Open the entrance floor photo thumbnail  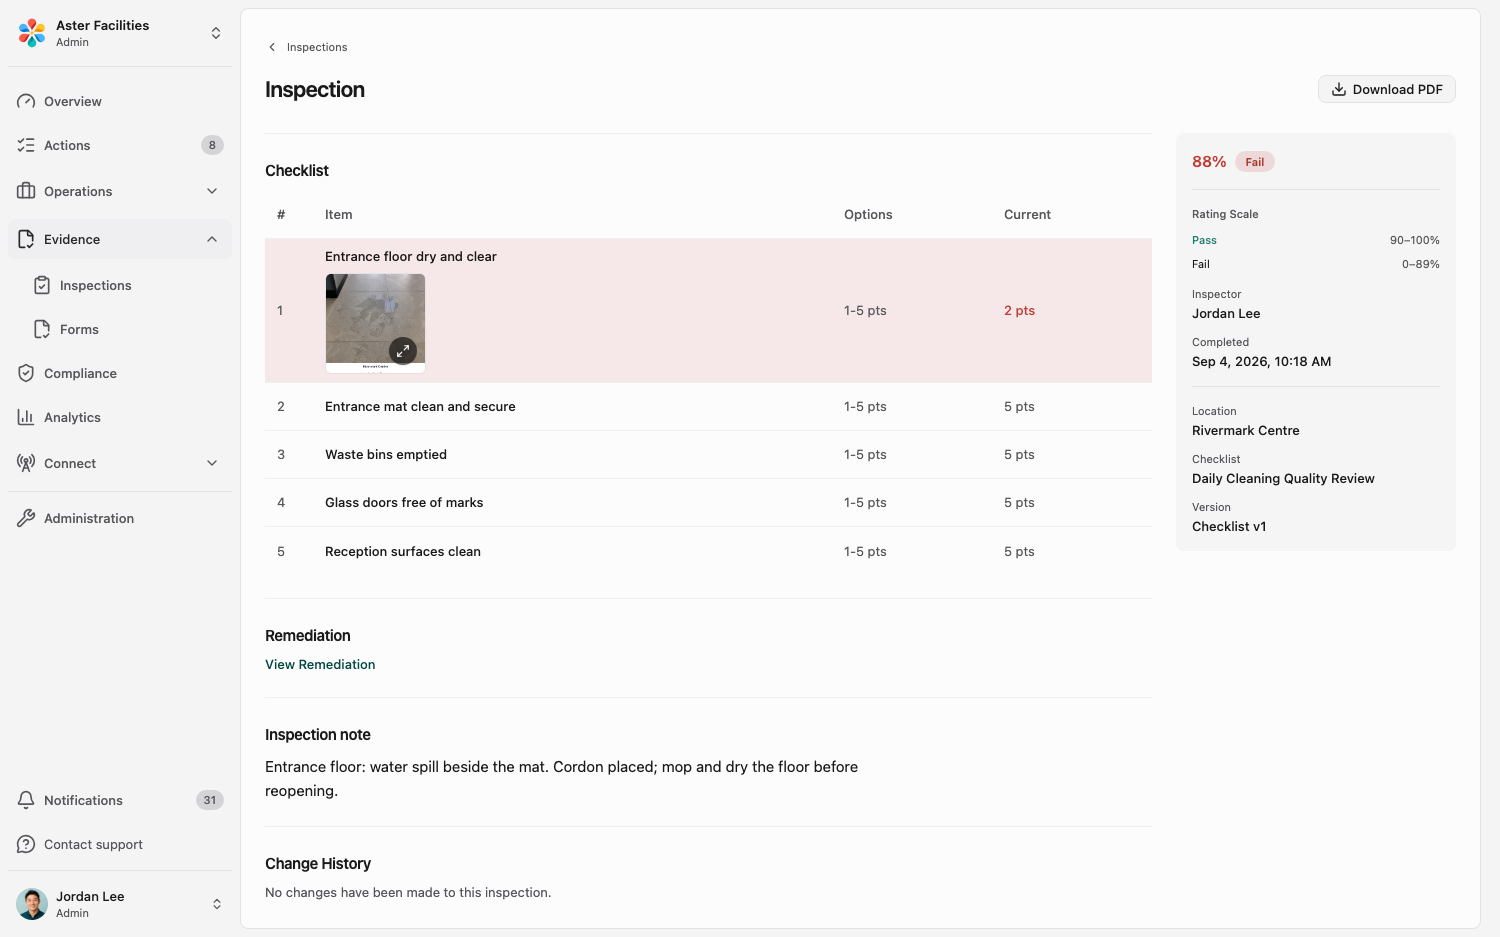point(375,323)
